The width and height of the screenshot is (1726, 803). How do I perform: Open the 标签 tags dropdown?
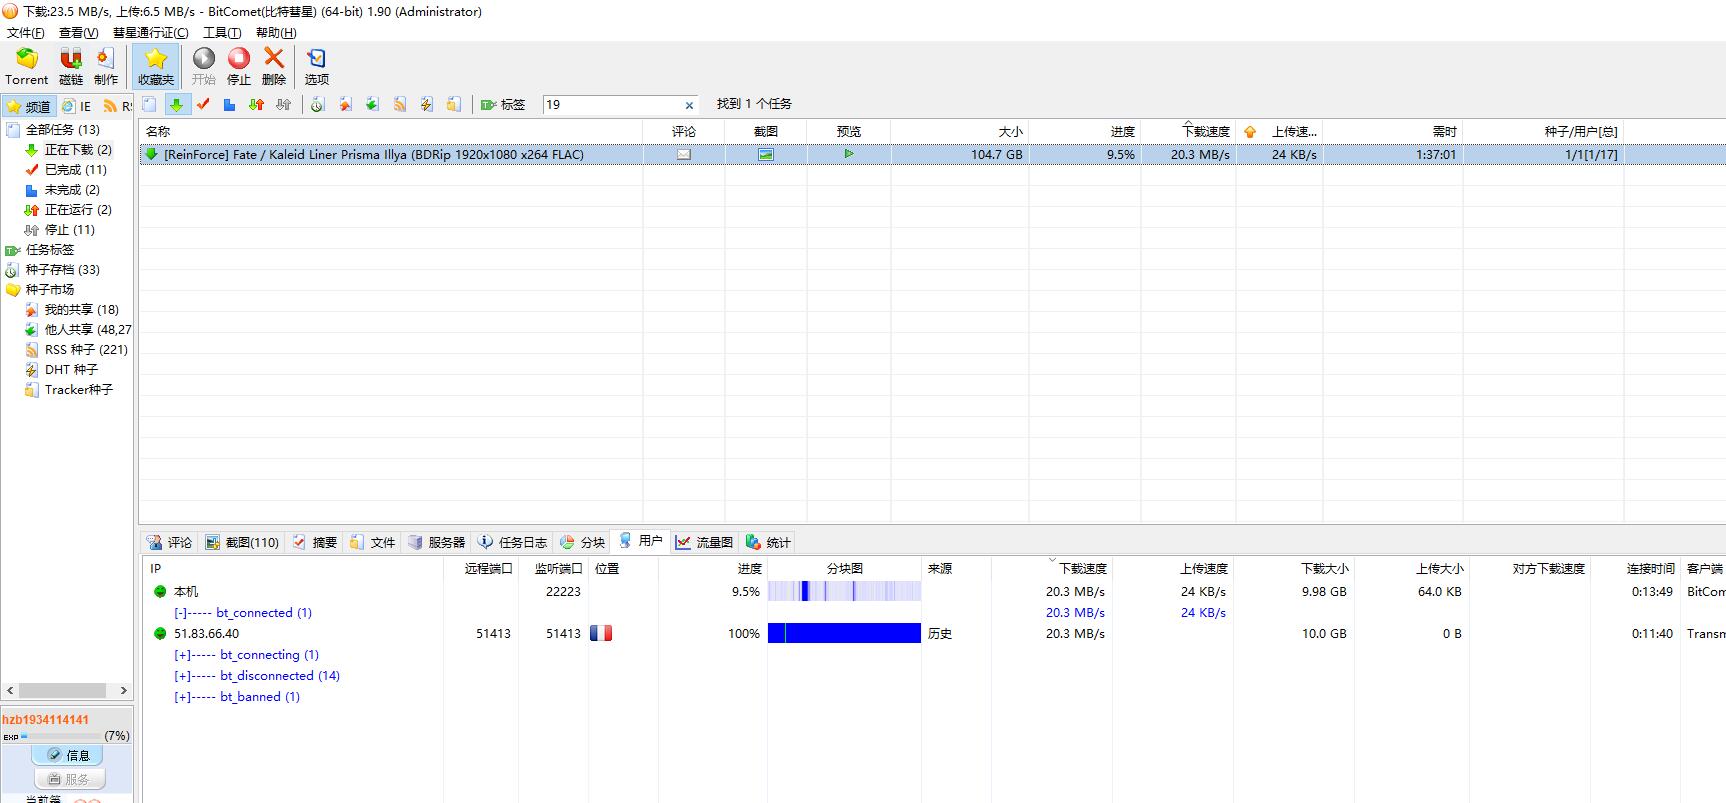click(503, 104)
